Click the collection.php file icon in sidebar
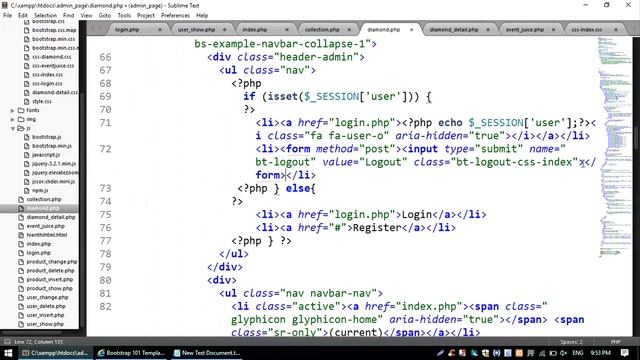The image size is (640, 360). click(x=21, y=199)
